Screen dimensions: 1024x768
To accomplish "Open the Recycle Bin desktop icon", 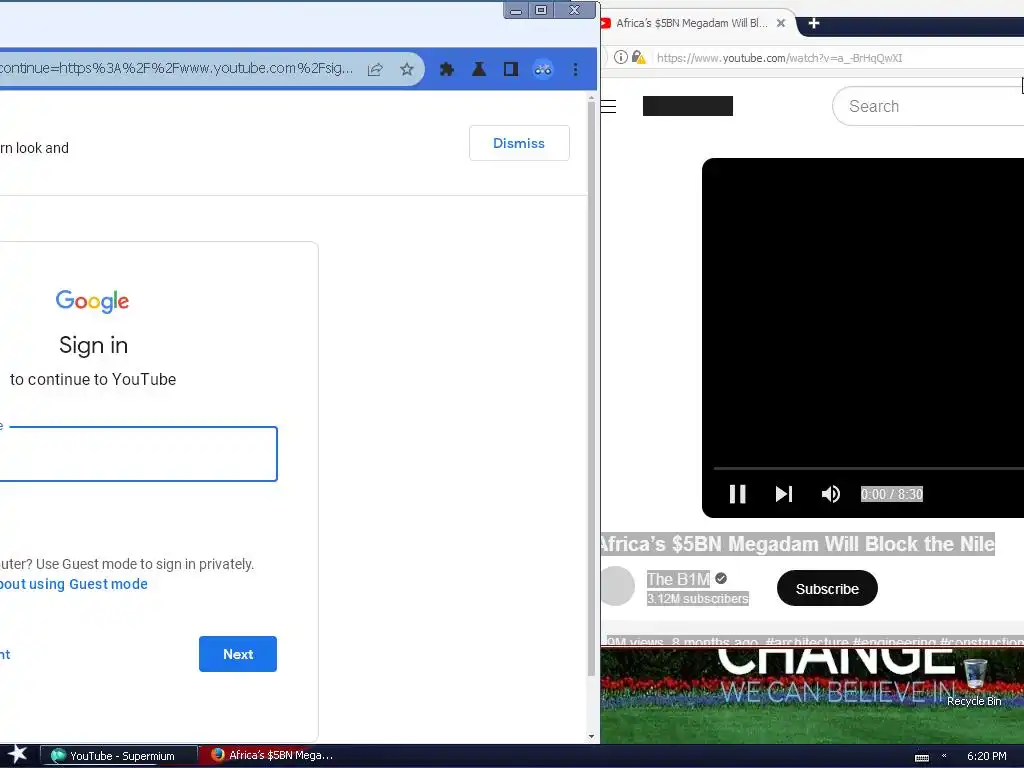I will (x=974, y=682).
